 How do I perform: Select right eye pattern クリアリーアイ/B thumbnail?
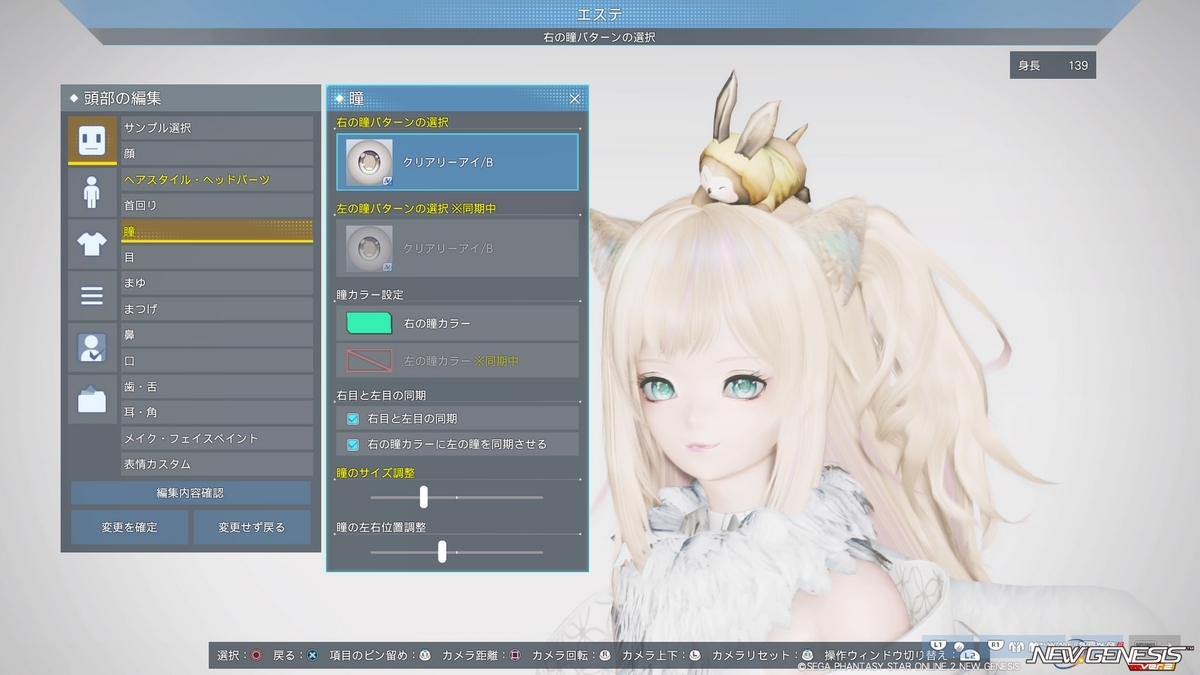tap(369, 162)
